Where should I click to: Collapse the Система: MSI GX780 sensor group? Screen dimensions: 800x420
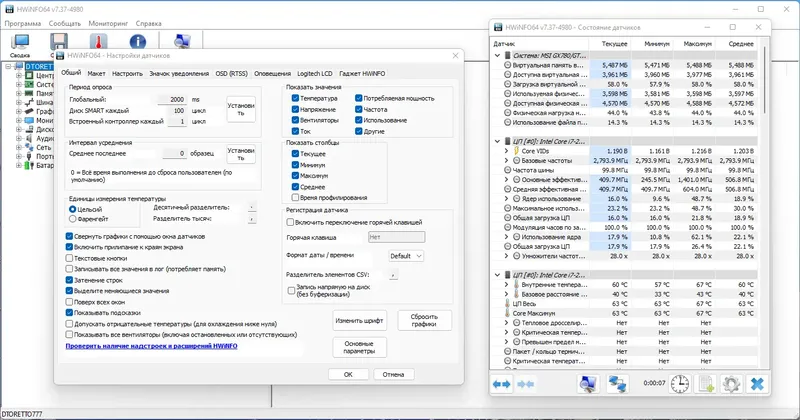pos(497,56)
